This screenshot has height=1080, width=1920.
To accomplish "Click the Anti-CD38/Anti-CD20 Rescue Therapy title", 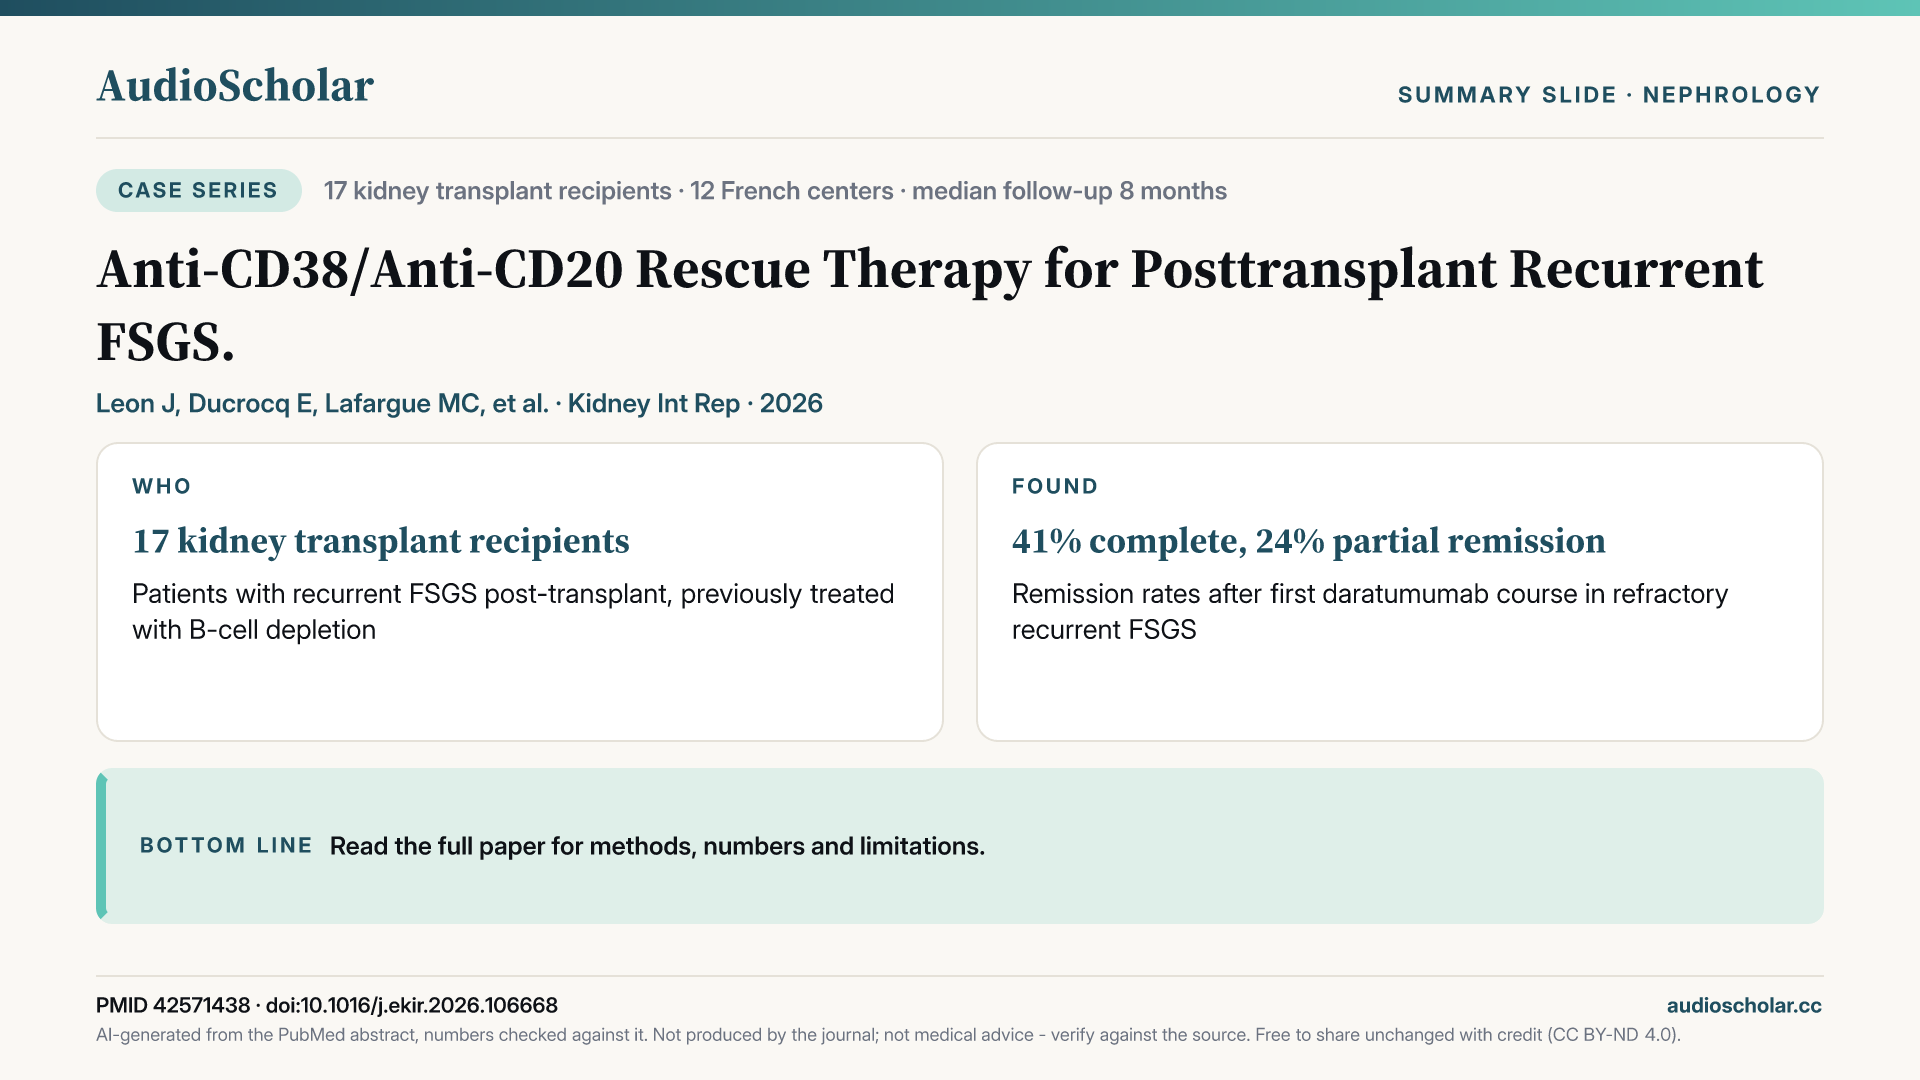I will point(930,305).
